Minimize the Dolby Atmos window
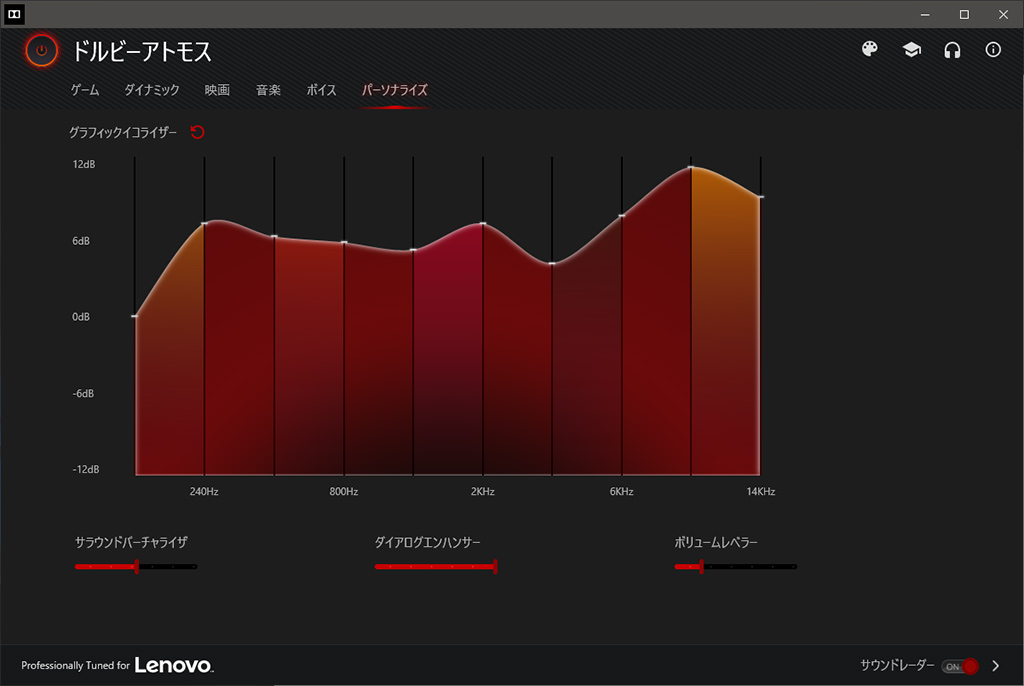The height and width of the screenshot is (686, 1024). point(925,14)
